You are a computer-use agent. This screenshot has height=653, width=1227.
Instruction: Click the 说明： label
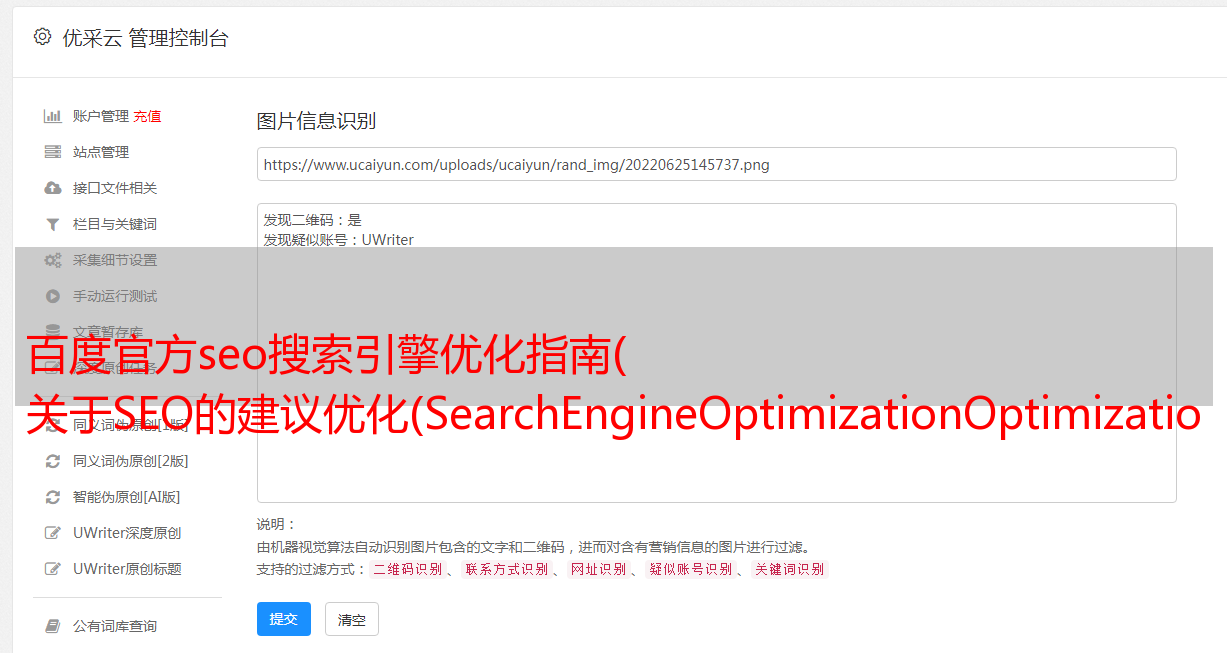tap(276, 524)
